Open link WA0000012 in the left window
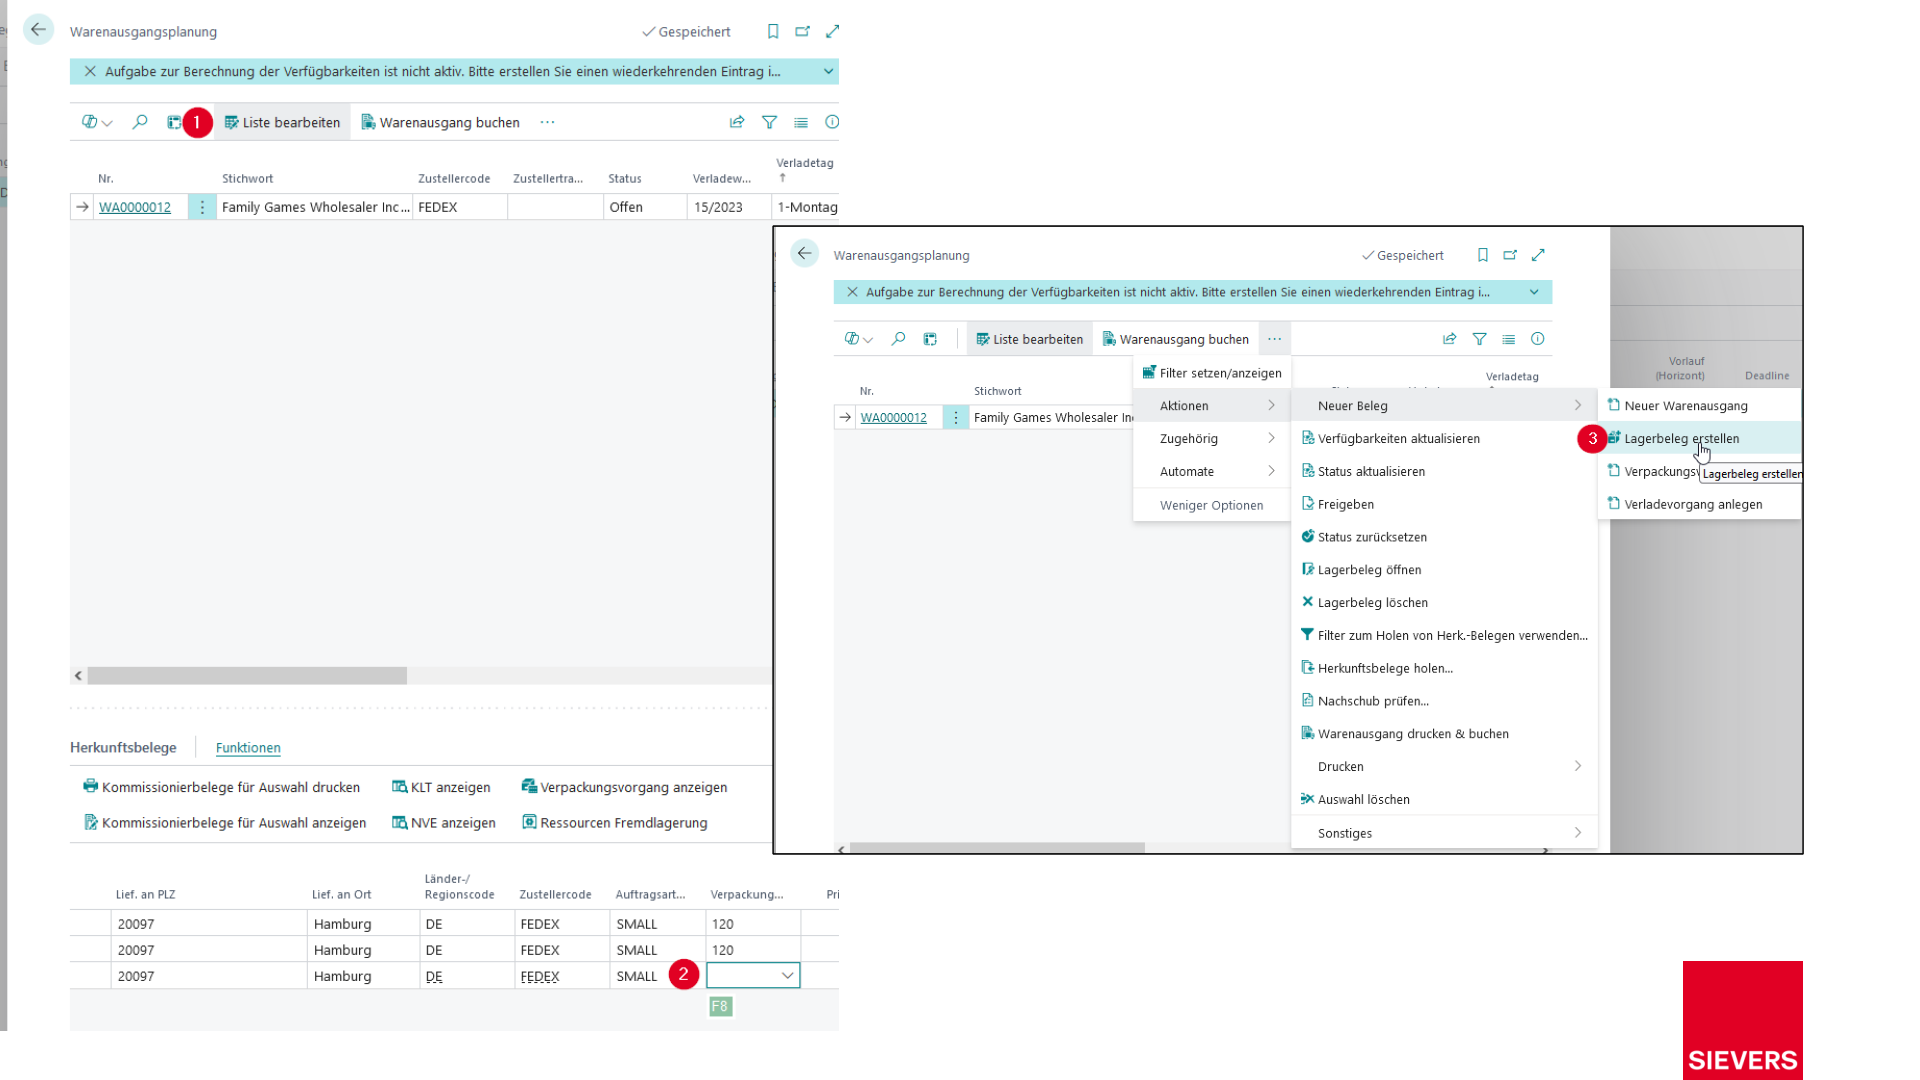The image size is (1920, 1080). (x=135, y=207)
